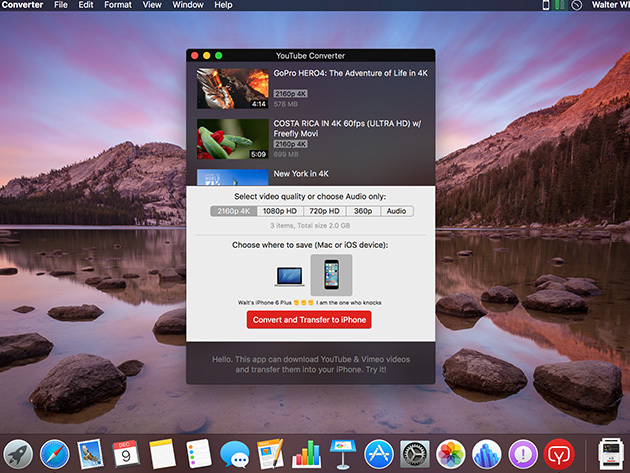
Task: Open the Window menu in menu bar
Action: pos(187,5)
